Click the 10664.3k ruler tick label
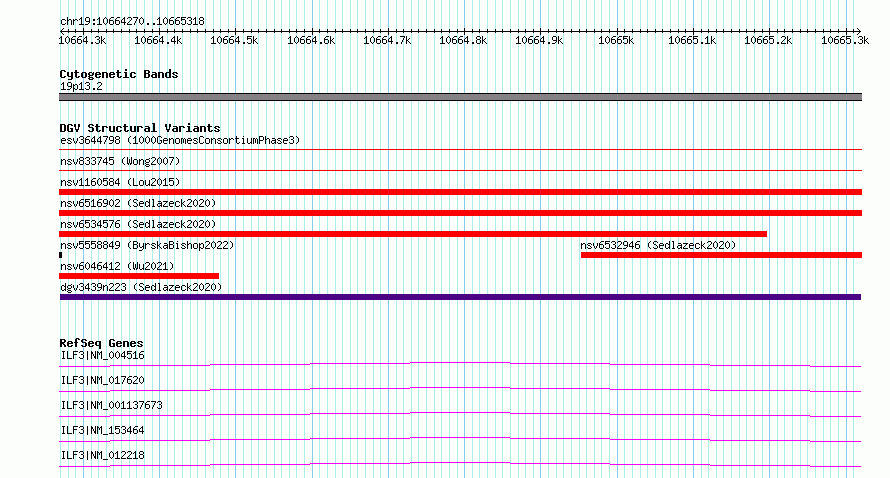The image size is (890, 478). click(x=82, y=40)
